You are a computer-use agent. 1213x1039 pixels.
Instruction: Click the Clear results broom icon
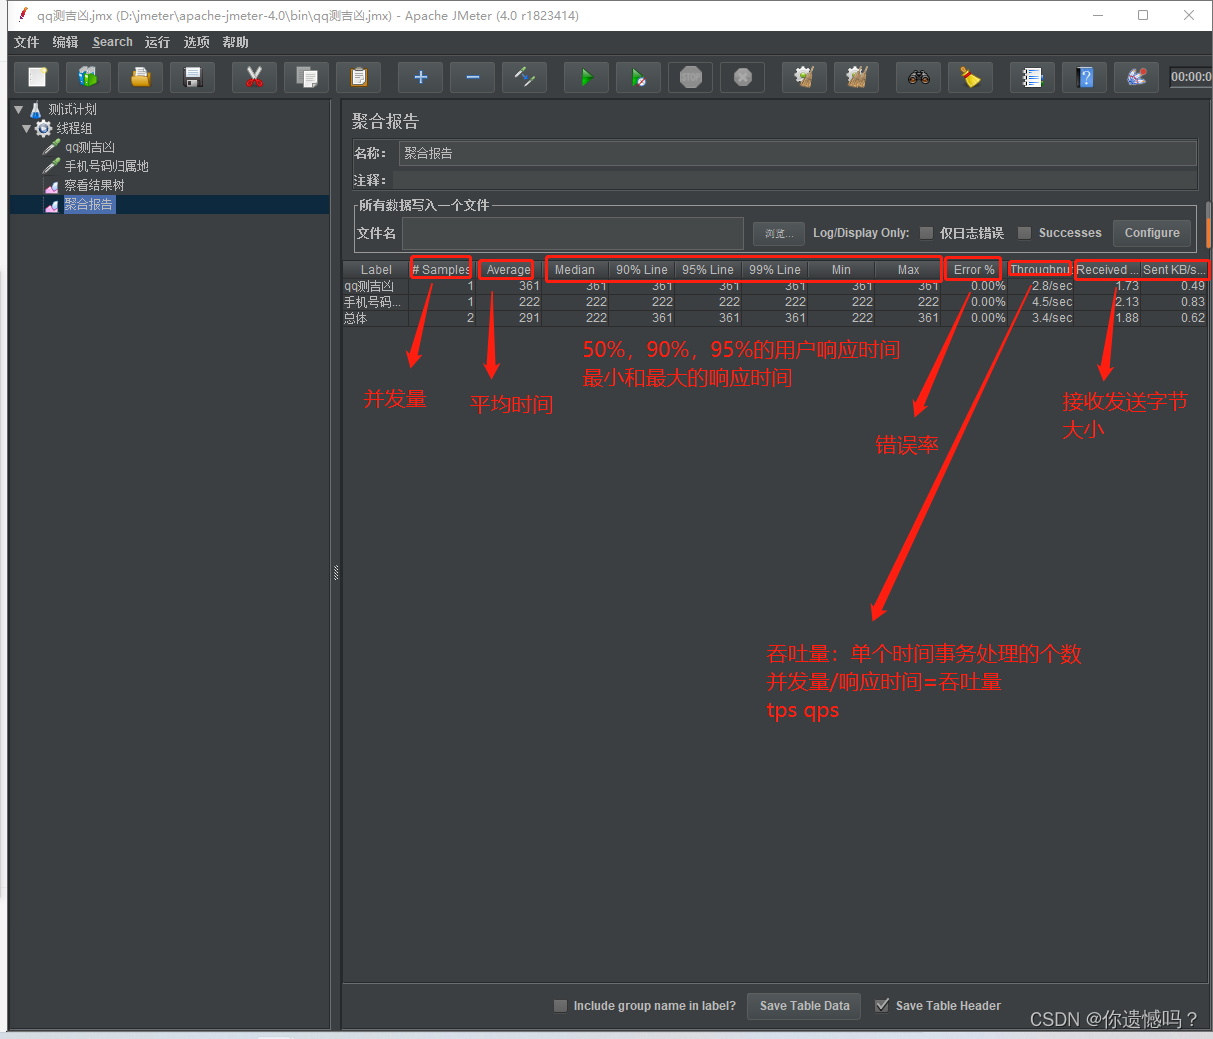coord(805,77)
